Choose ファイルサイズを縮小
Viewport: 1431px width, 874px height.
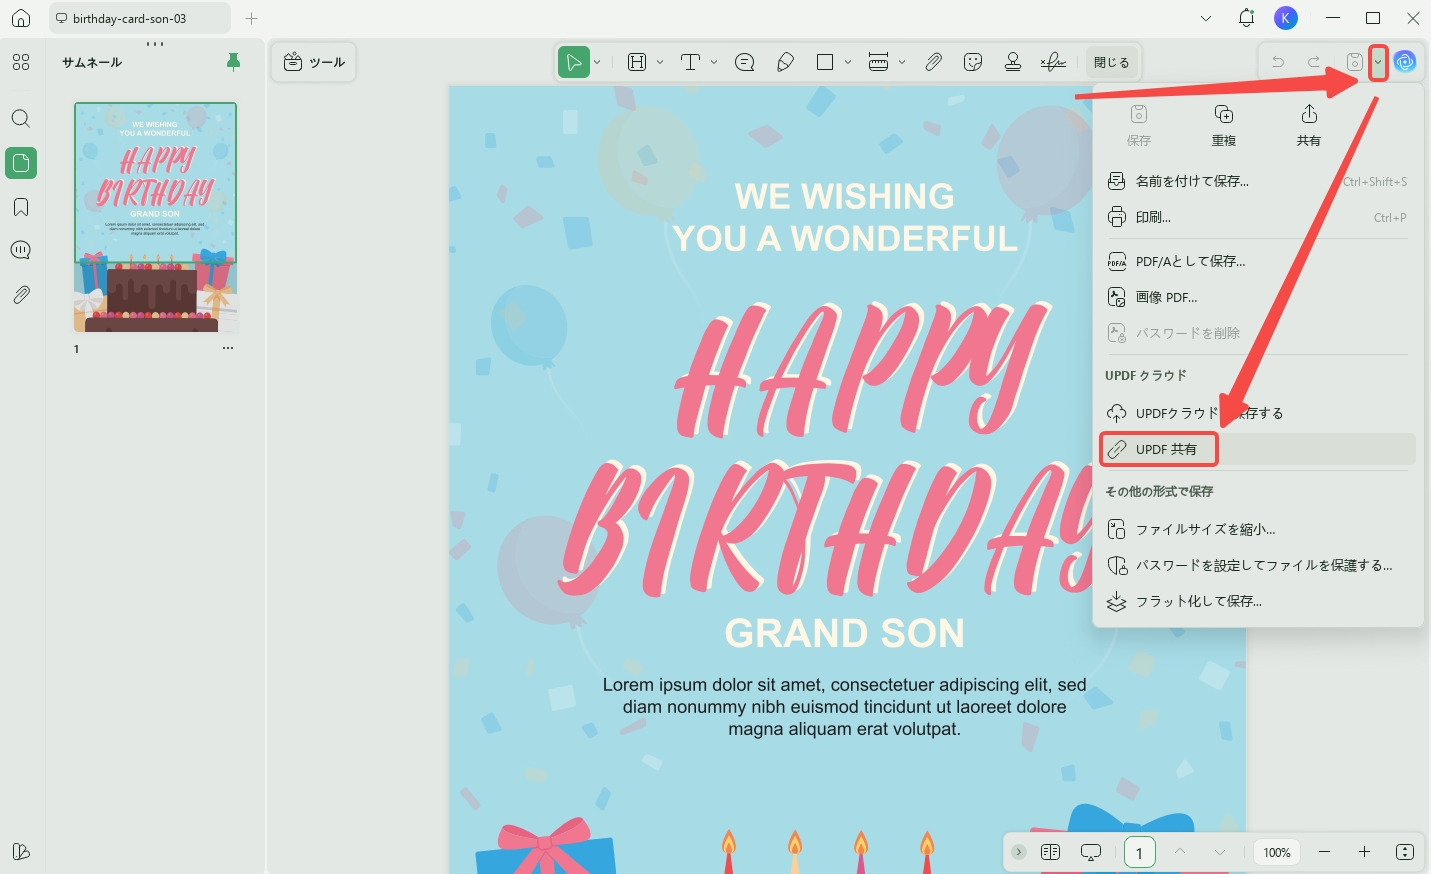click(1258, 529)
